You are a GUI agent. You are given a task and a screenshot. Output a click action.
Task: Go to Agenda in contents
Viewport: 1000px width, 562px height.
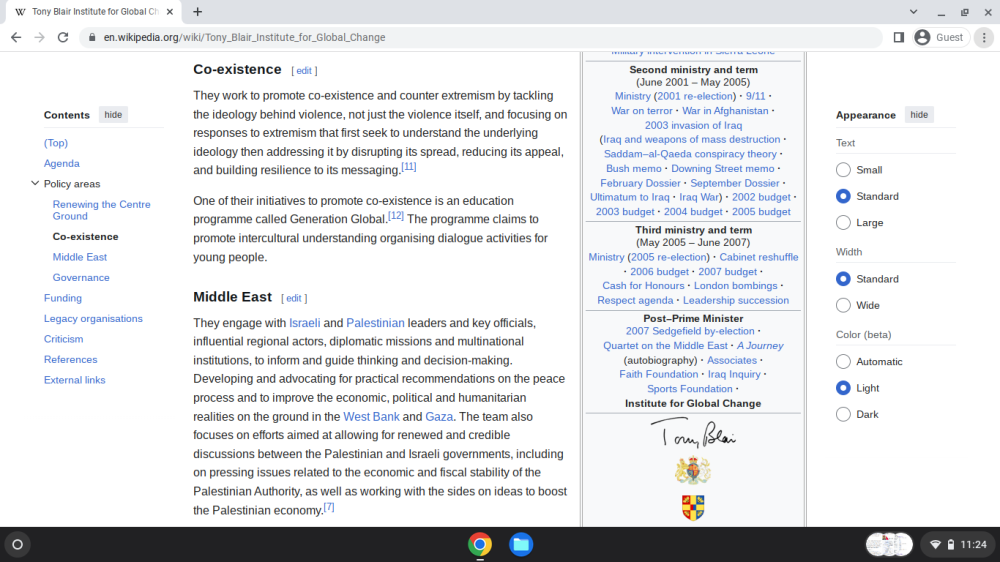click(61, 163)
